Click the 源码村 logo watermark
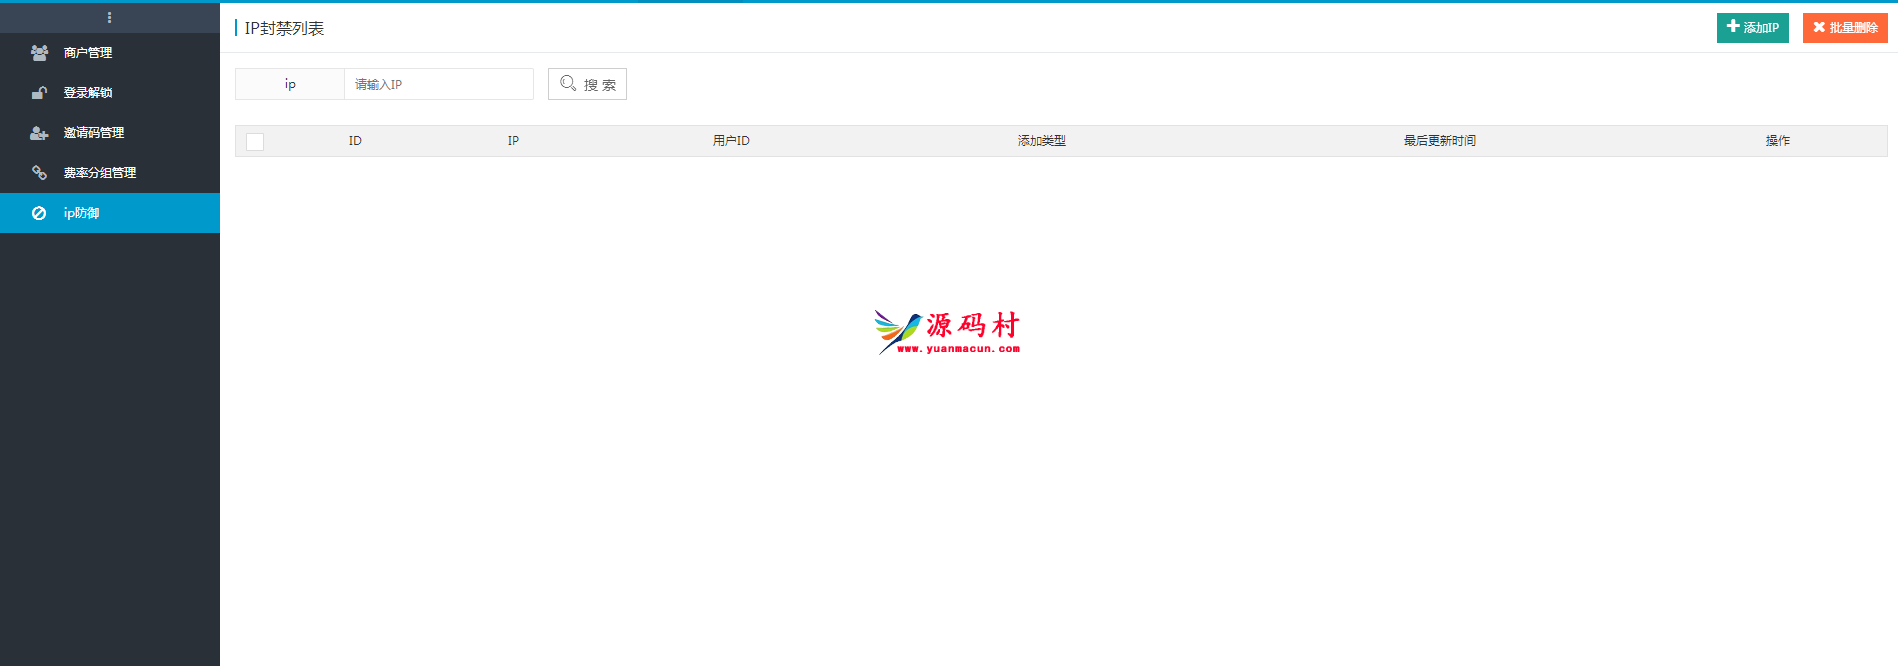 [947, 331]
